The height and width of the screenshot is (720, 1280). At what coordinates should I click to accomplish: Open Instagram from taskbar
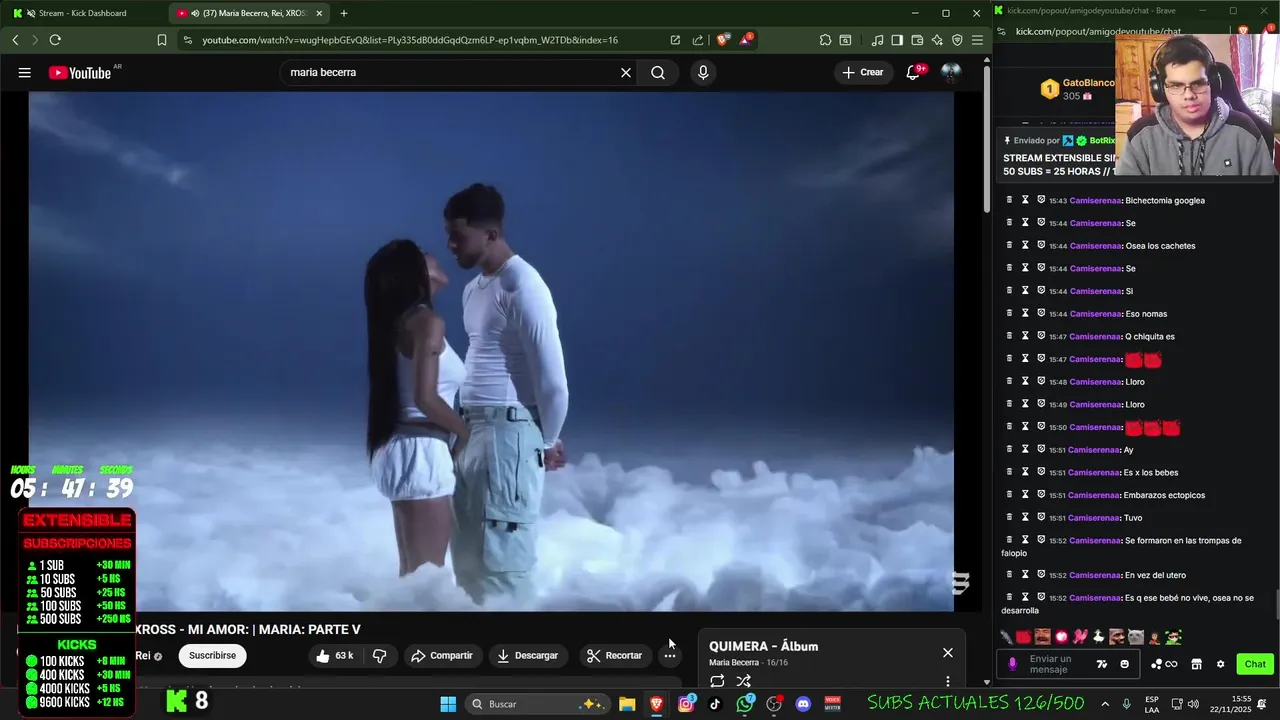click(x=686, y=704)
